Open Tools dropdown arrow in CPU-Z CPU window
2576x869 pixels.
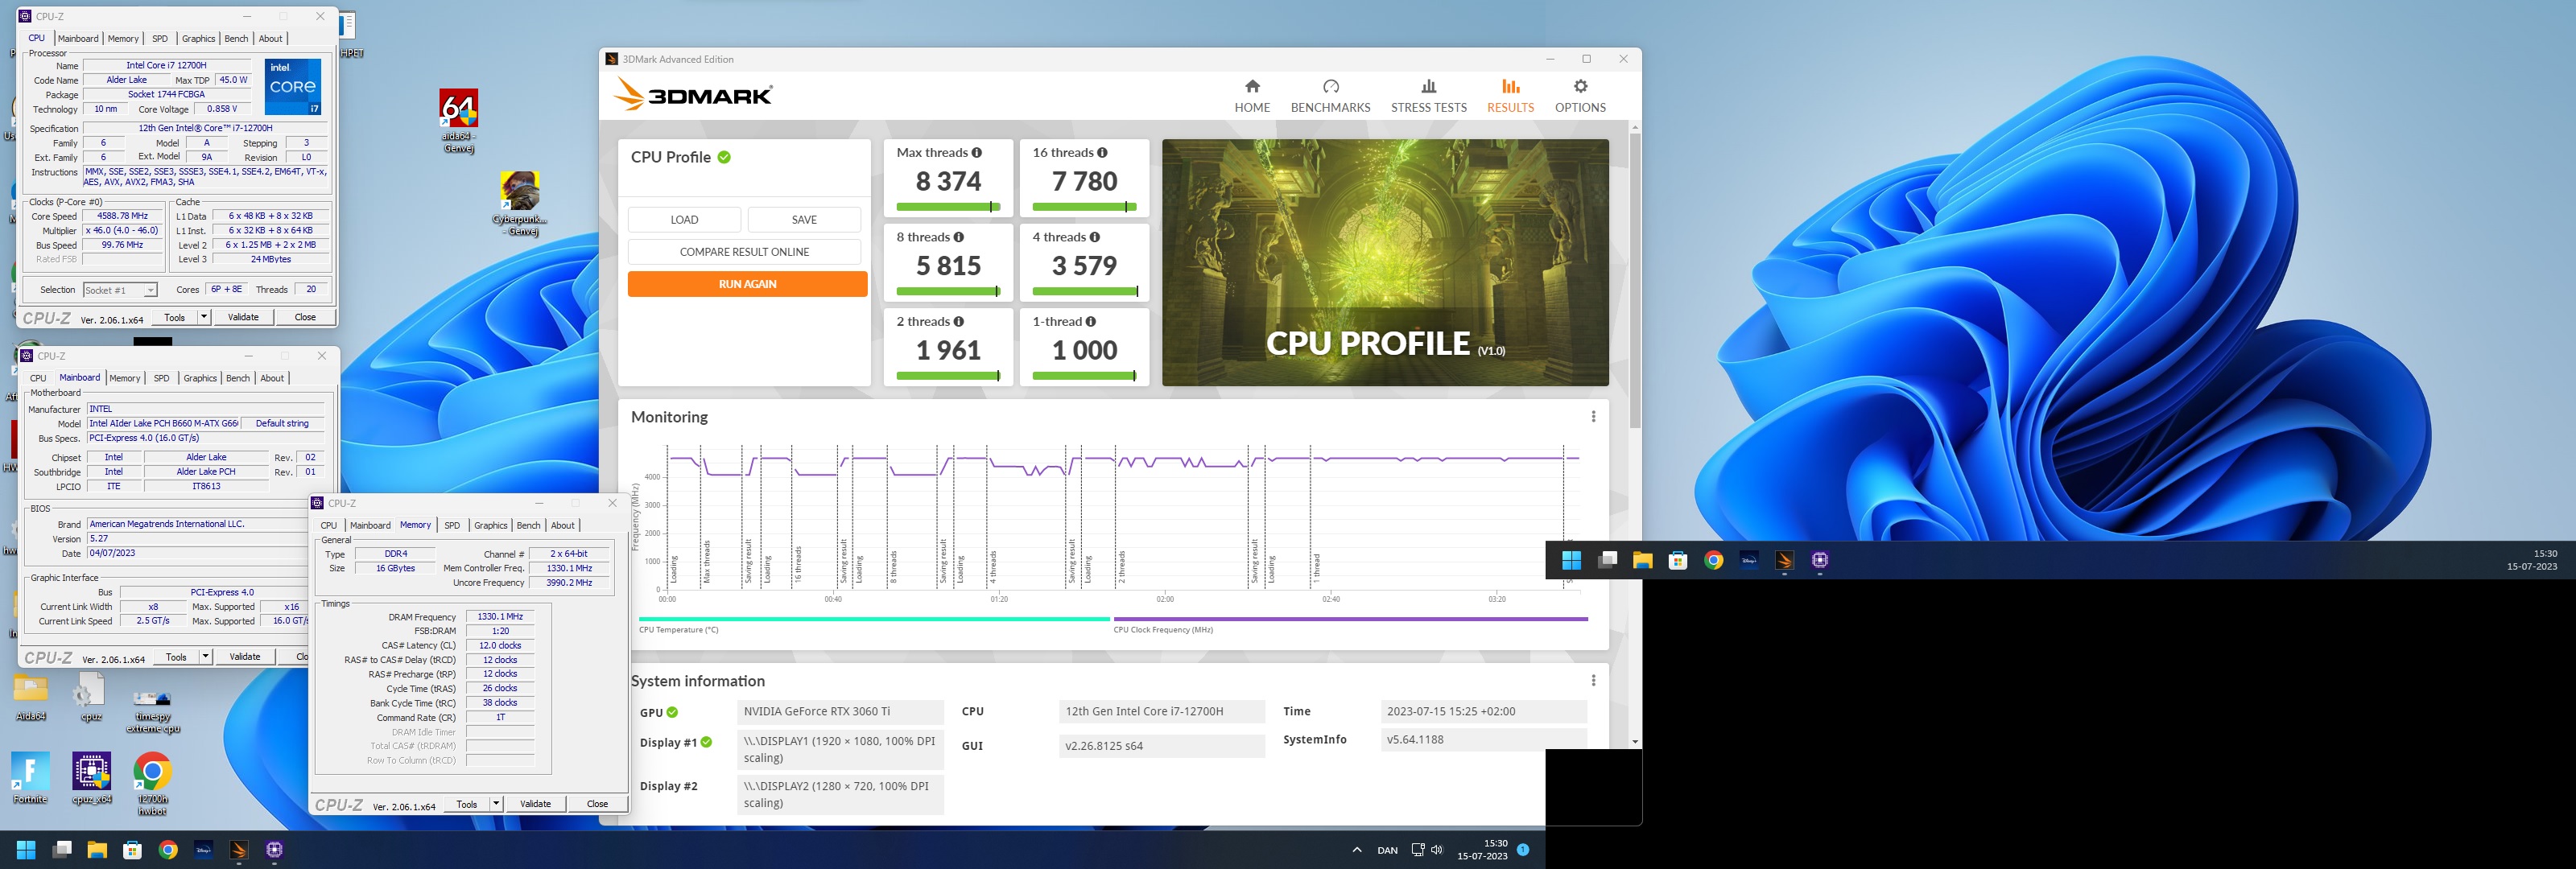click(x=204, y=317)
